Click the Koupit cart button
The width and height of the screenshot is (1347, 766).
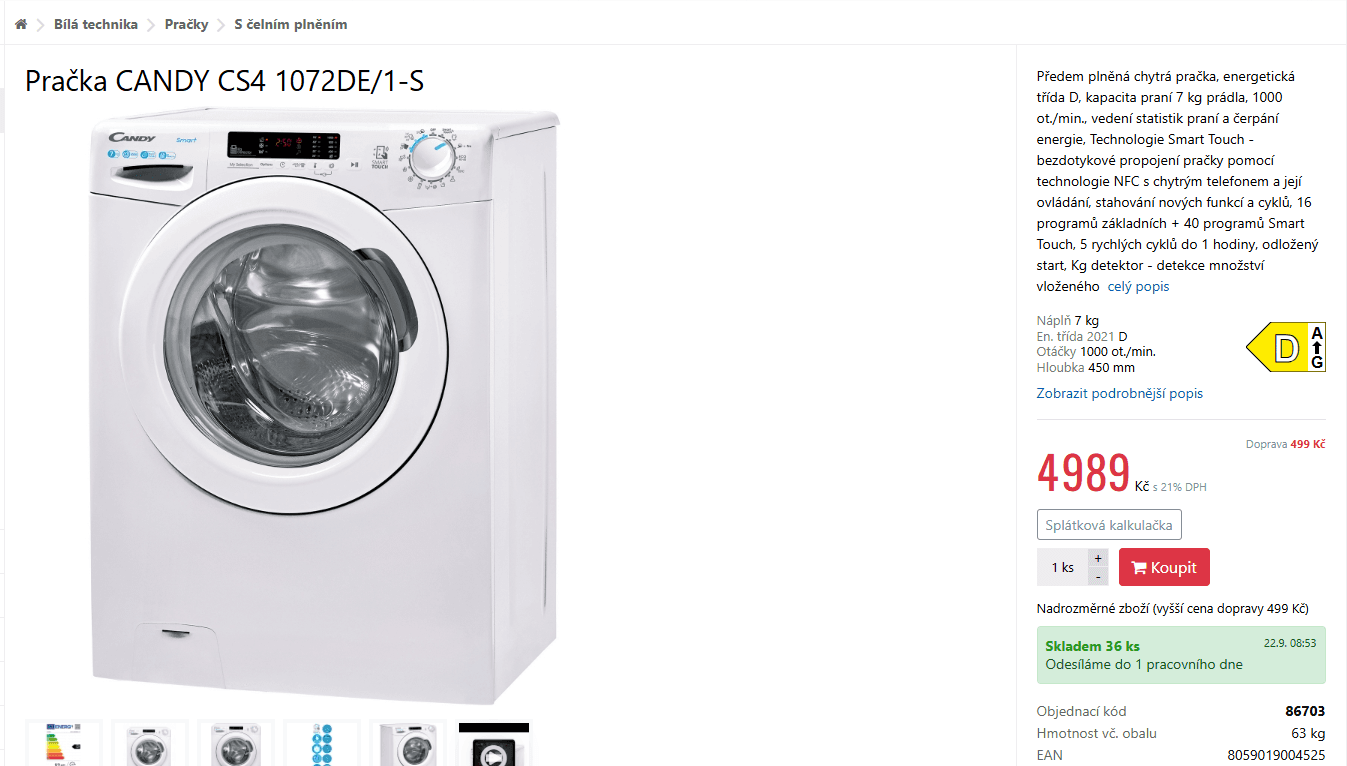pyautogui.click(x=1164, y=567)
